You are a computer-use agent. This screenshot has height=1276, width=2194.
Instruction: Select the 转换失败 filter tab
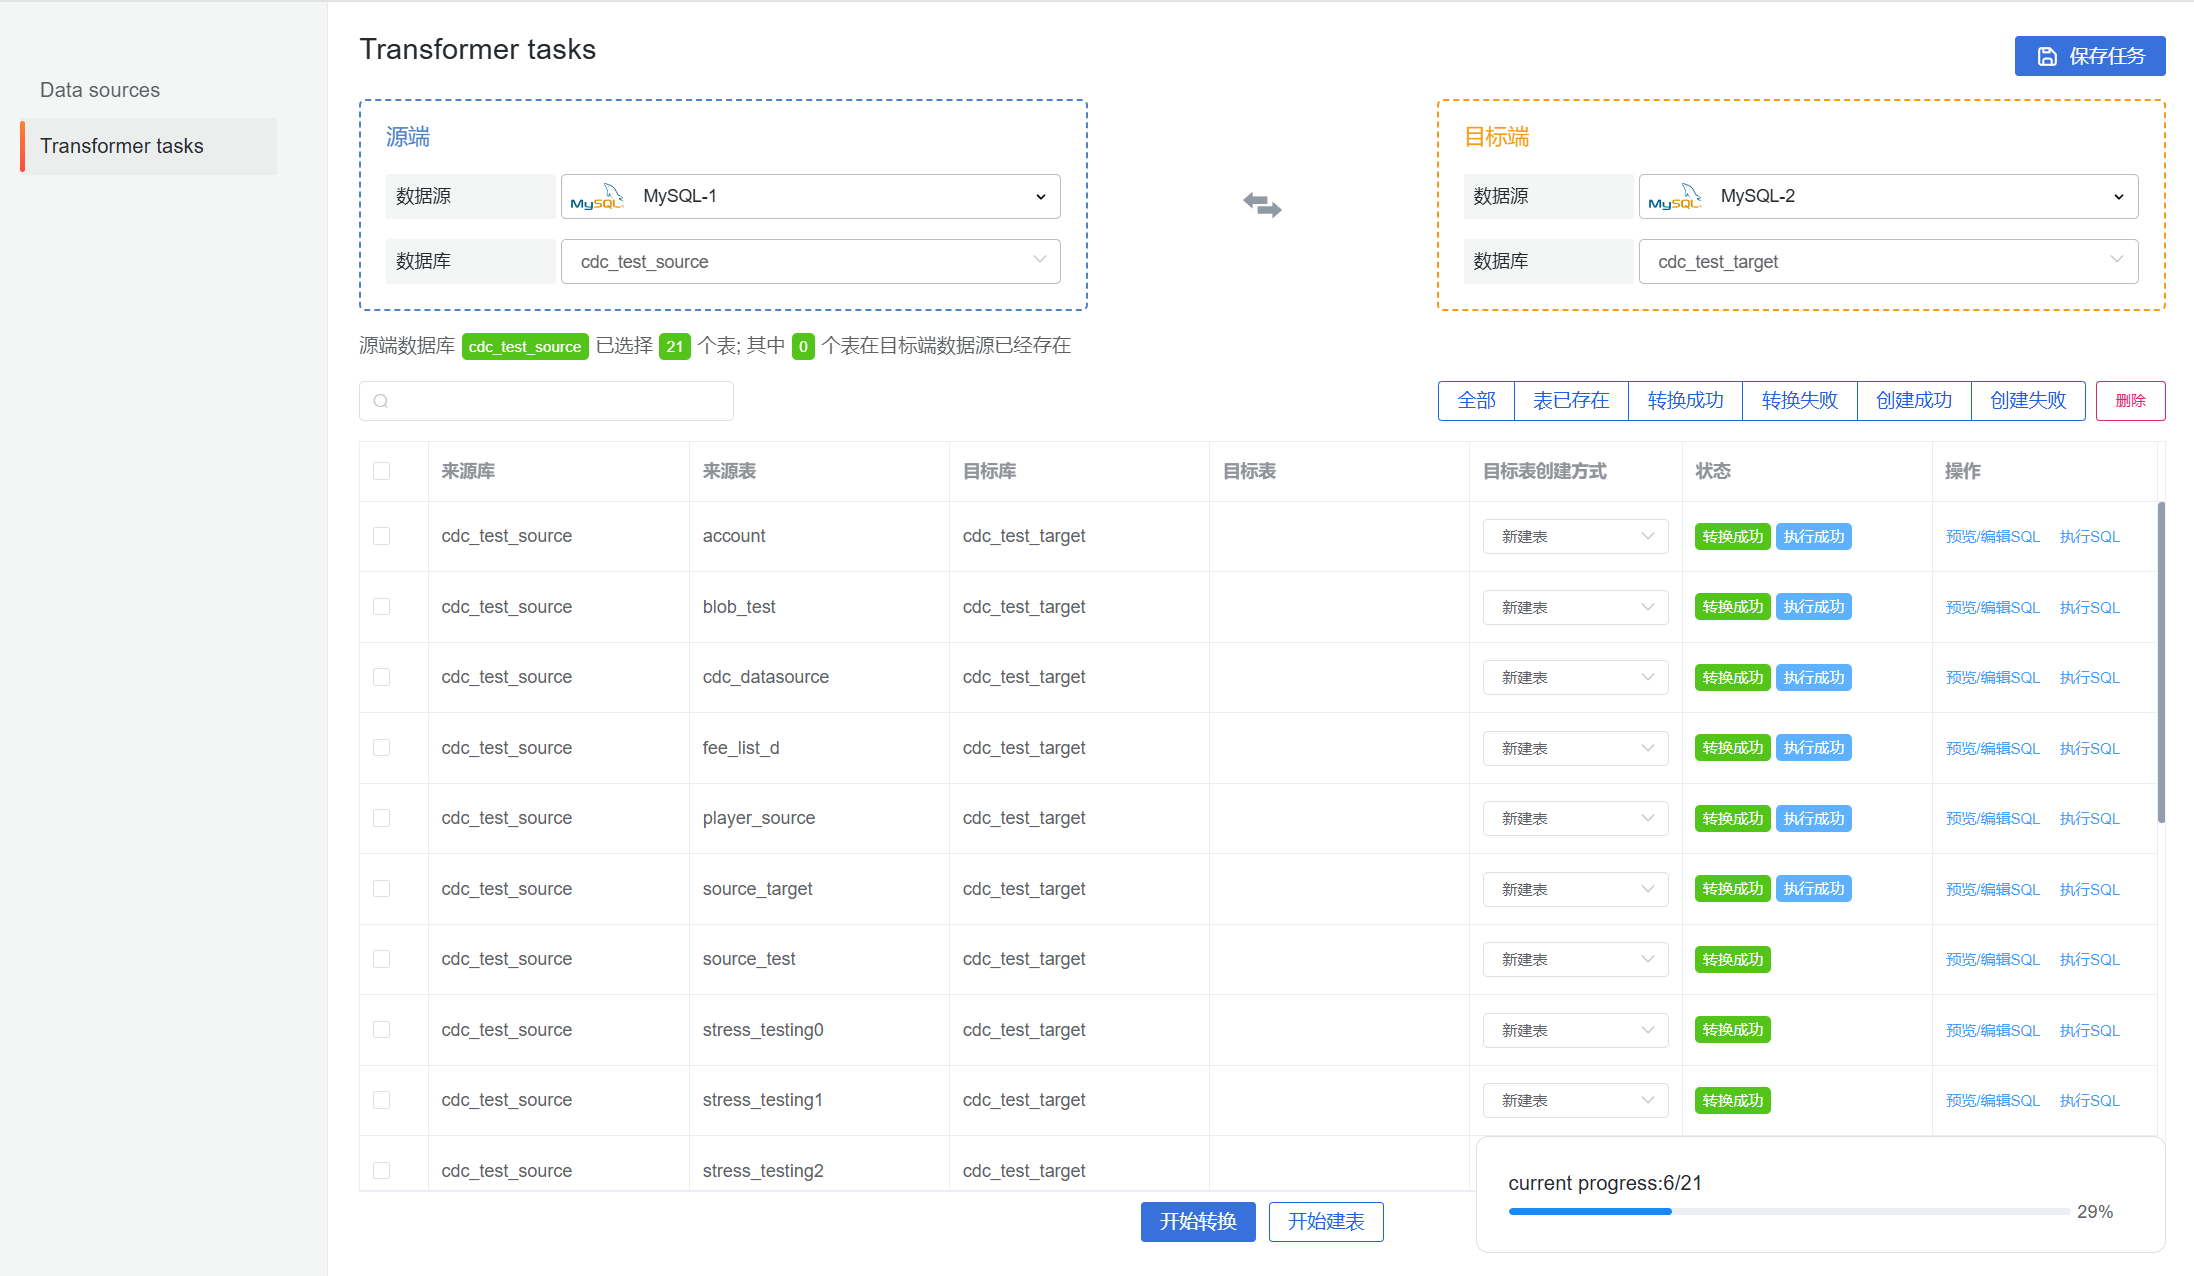1799,401
